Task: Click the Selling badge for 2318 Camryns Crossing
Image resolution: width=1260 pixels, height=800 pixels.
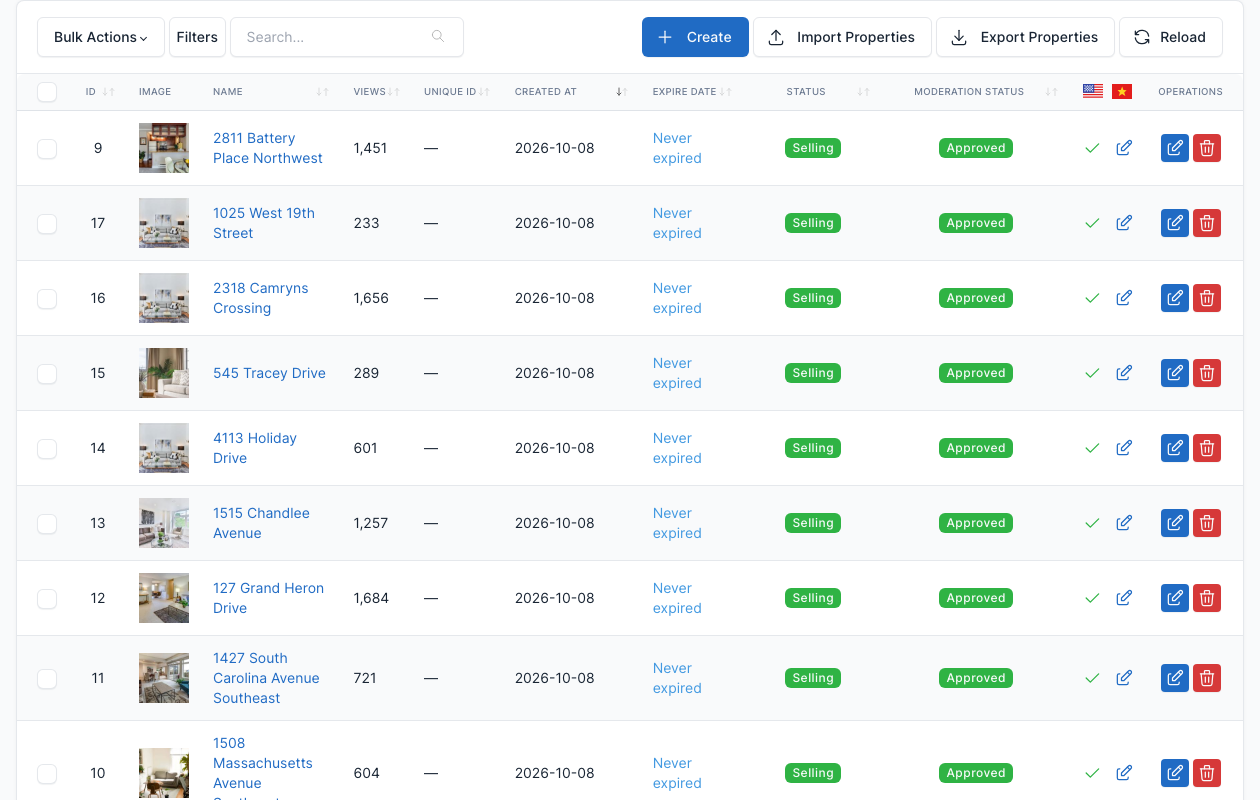Action: coord(813,298)
